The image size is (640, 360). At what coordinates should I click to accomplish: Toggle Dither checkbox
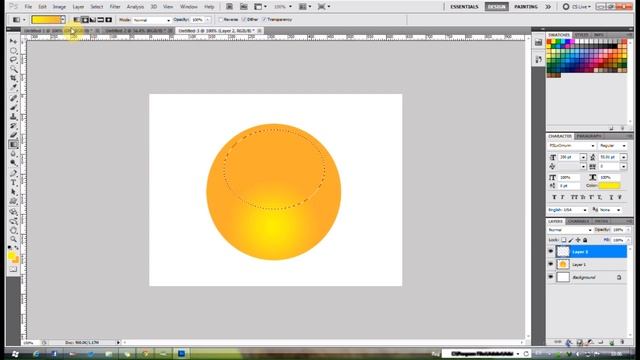(244, 20)
